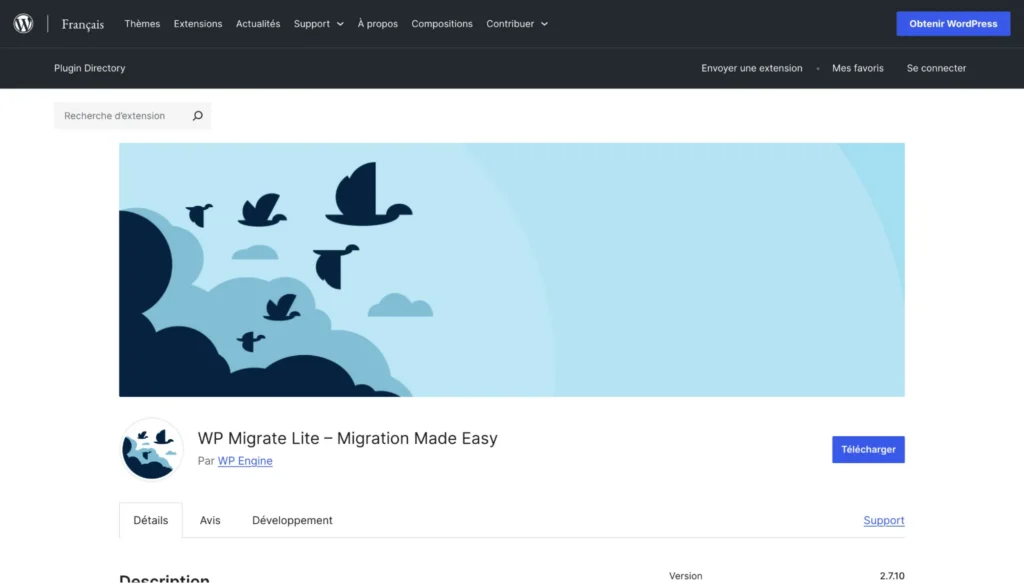1024x583 pixels.
Task: Open the À propos page
Action: [x=377, y=24]
